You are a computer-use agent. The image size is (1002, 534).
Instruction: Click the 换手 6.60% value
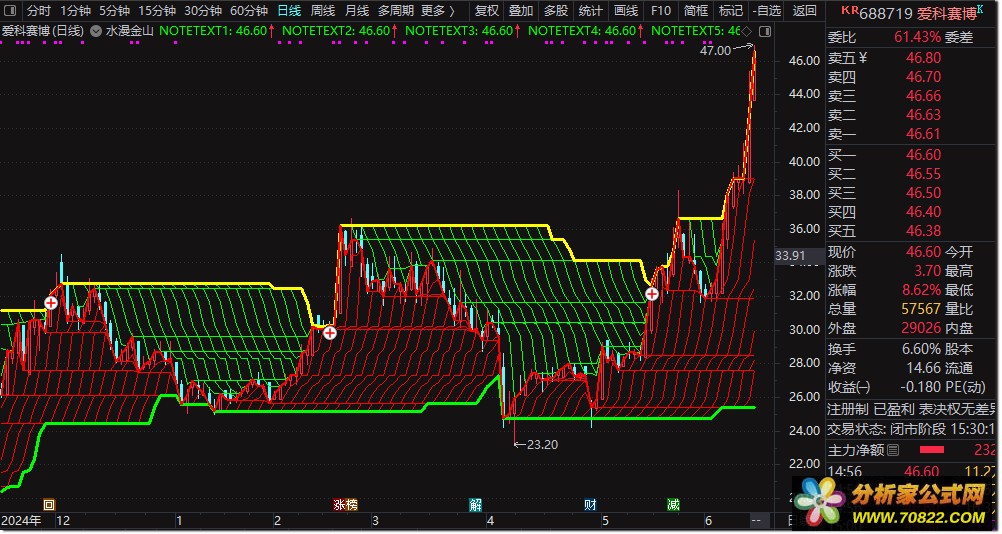[921, 349]
